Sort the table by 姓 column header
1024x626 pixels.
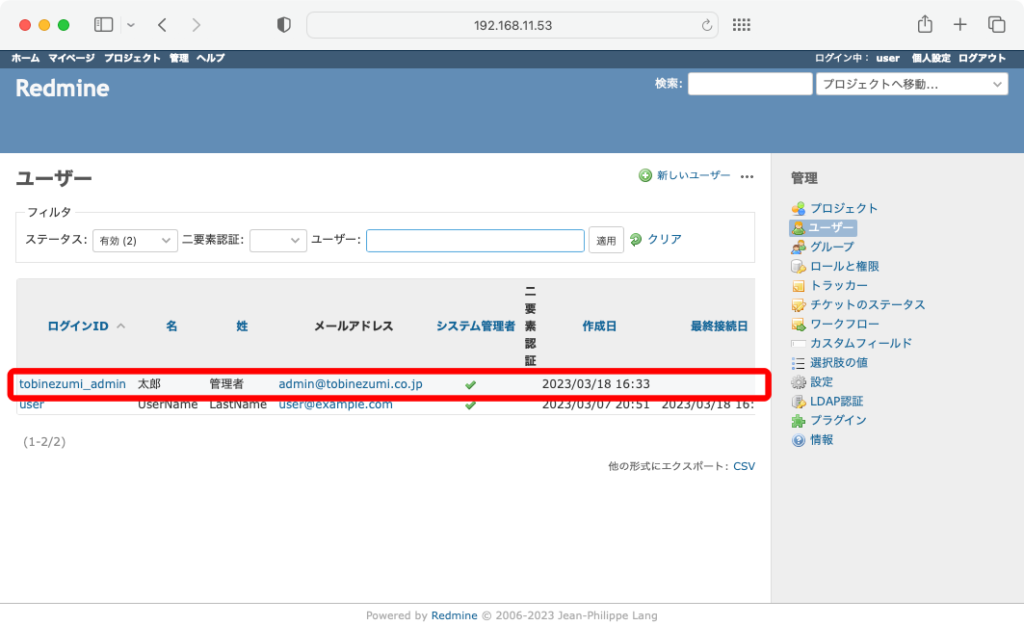242,326
